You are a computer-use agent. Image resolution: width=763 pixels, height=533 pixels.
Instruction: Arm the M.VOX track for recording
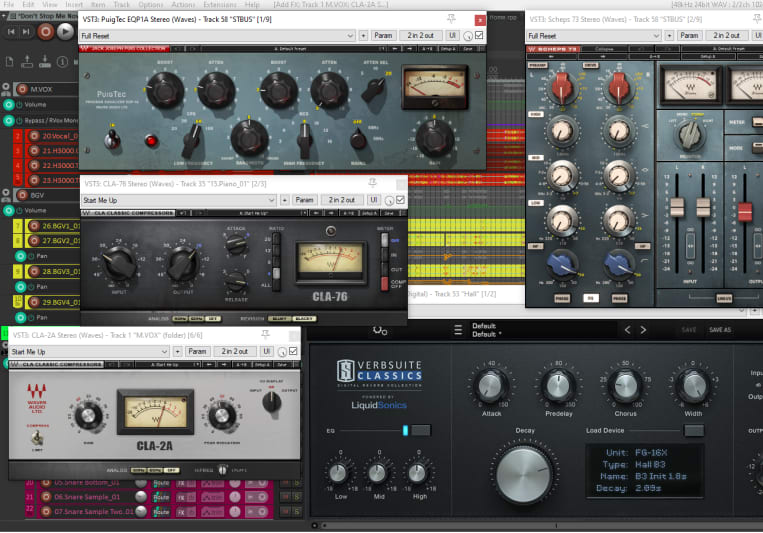pyautogui.click(x=22, y=89)
